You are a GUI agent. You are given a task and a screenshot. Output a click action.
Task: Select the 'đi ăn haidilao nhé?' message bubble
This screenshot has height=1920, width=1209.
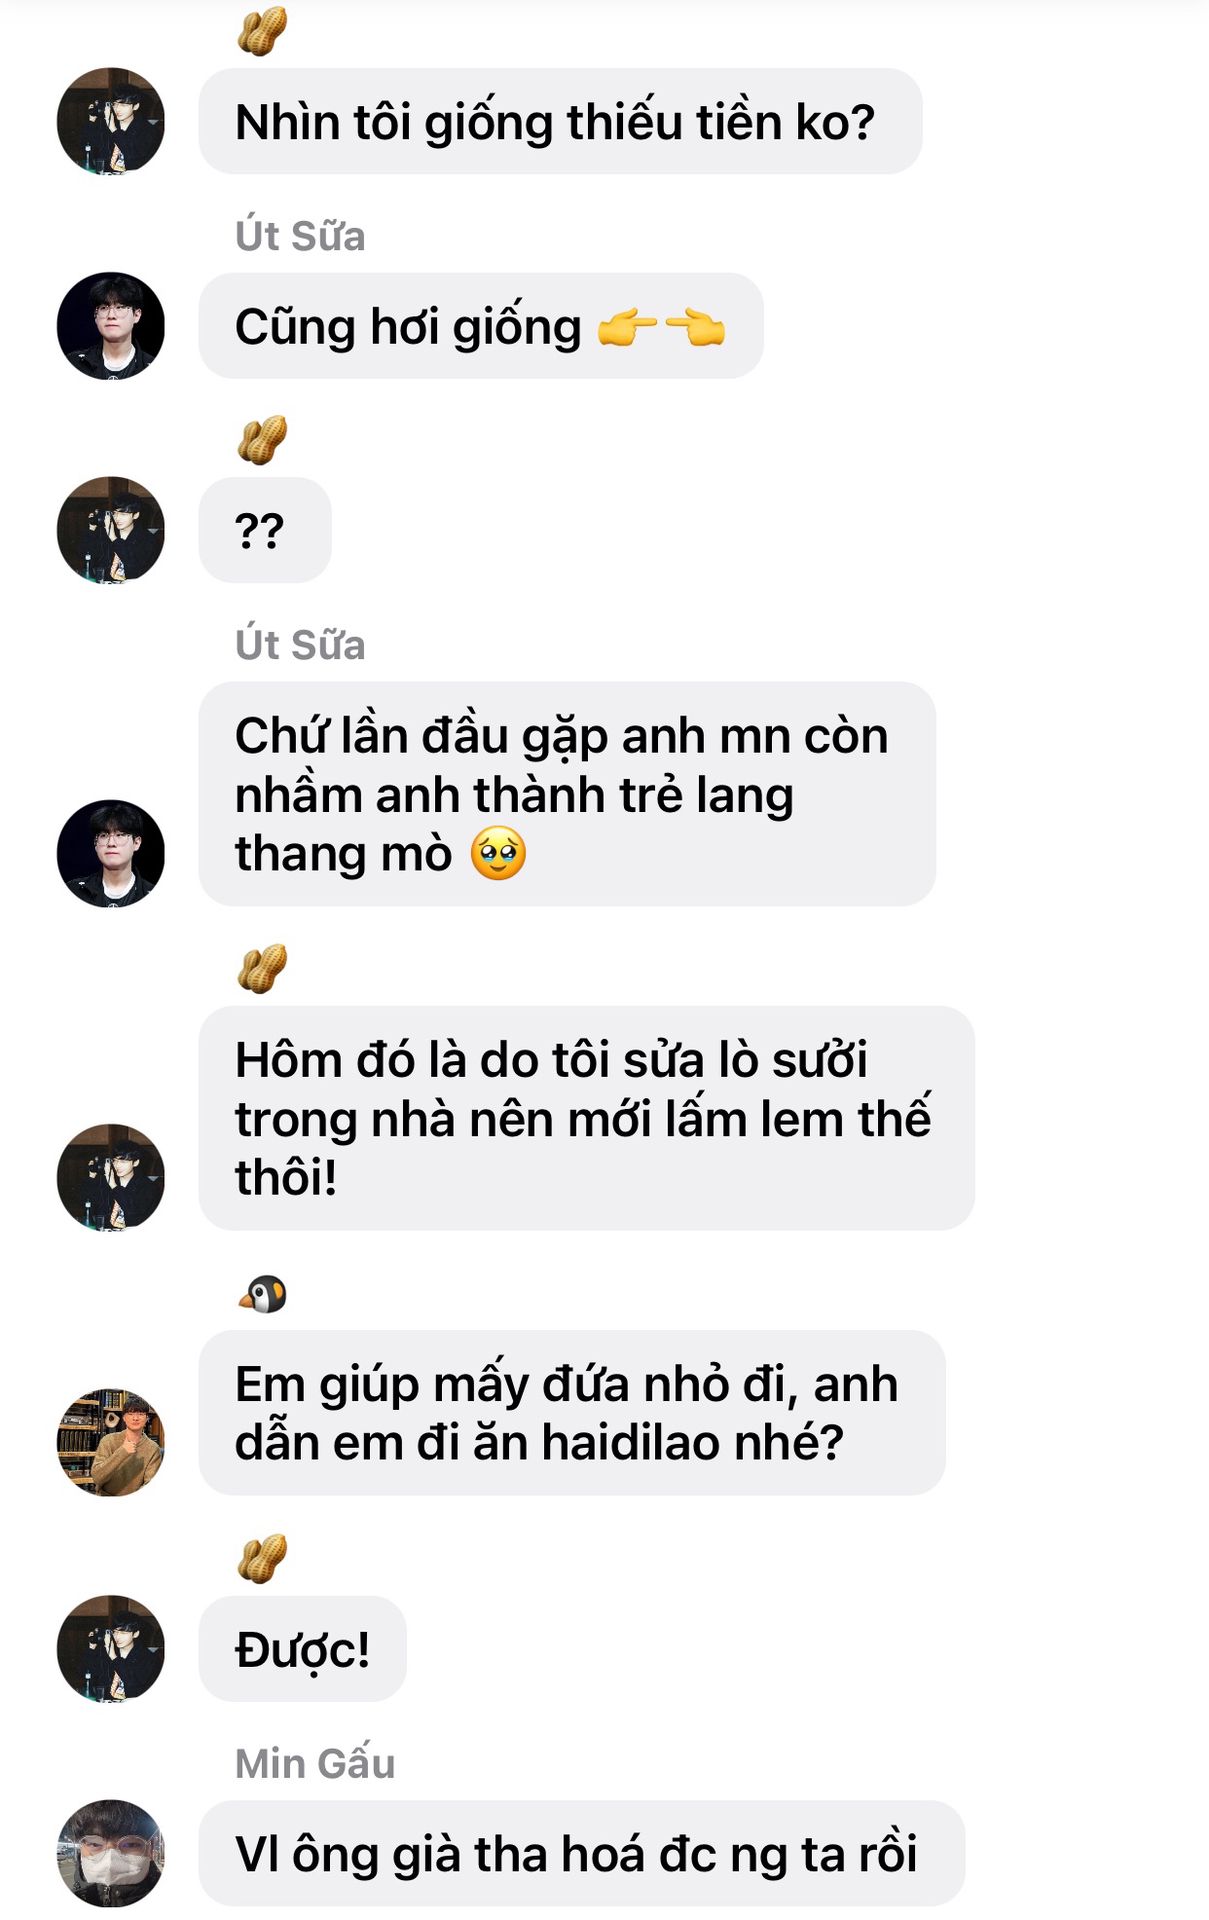pos(572,1413)
